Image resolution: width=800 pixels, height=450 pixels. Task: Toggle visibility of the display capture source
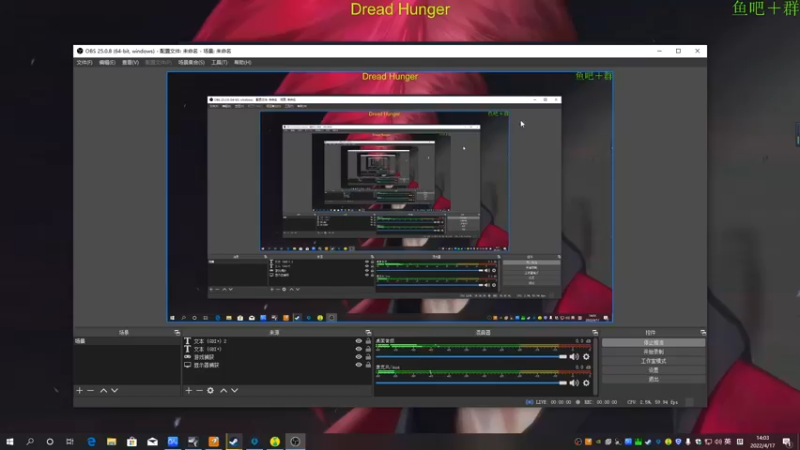359,365
